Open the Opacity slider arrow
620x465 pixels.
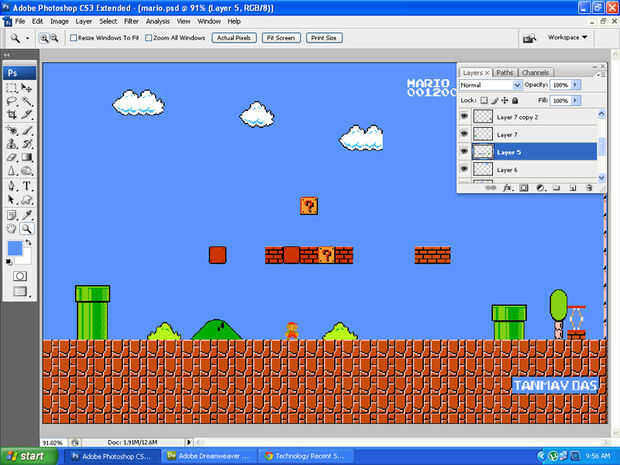pyautogui.click(x=575, y=85)
